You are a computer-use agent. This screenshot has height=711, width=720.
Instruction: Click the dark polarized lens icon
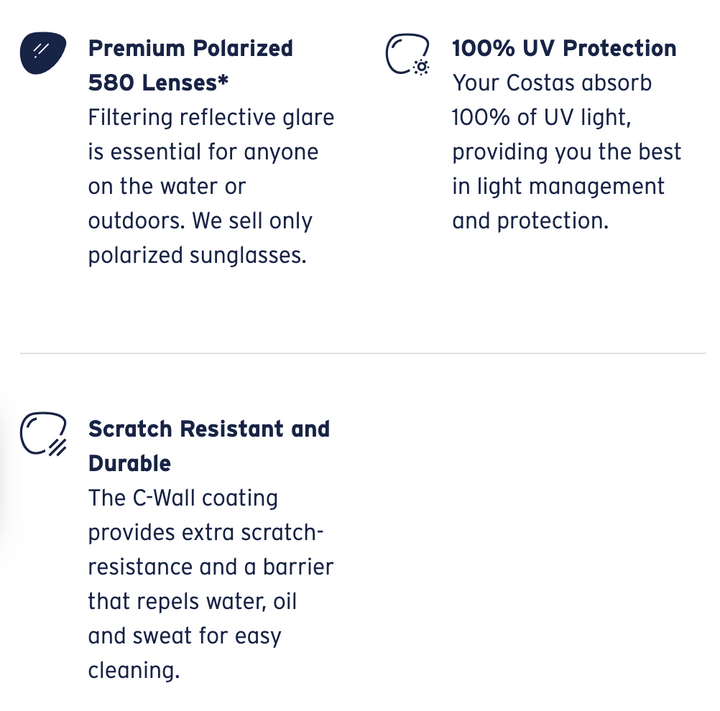click(43, 53)
